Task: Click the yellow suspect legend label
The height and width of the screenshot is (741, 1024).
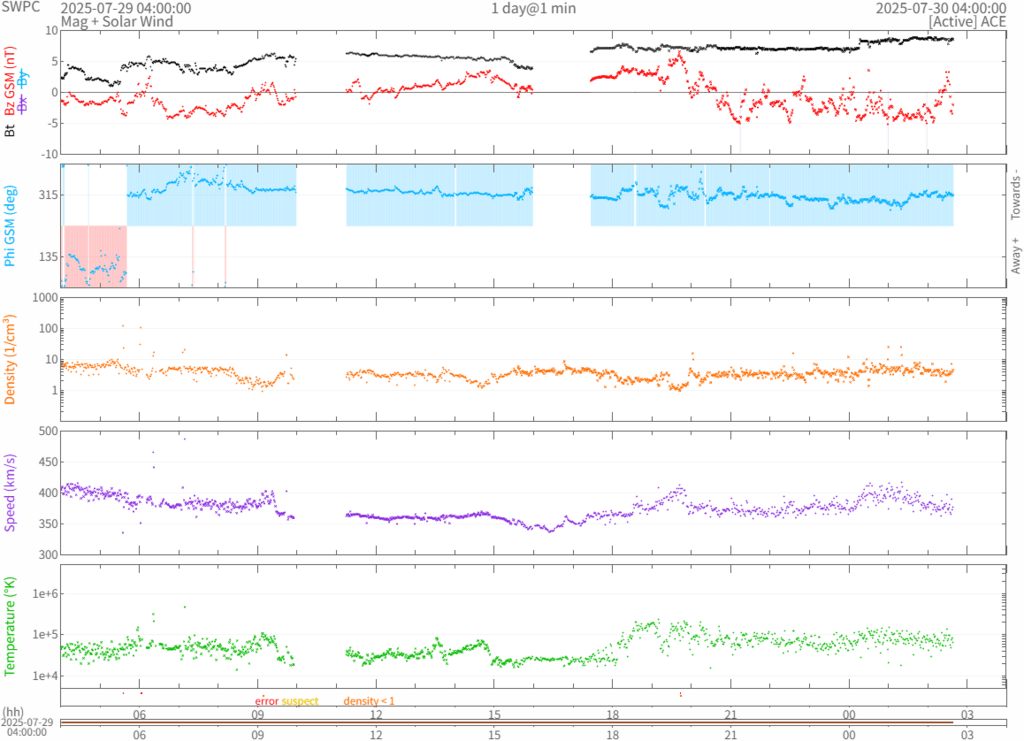Action: pyautogui.click(x=299, y=701)
